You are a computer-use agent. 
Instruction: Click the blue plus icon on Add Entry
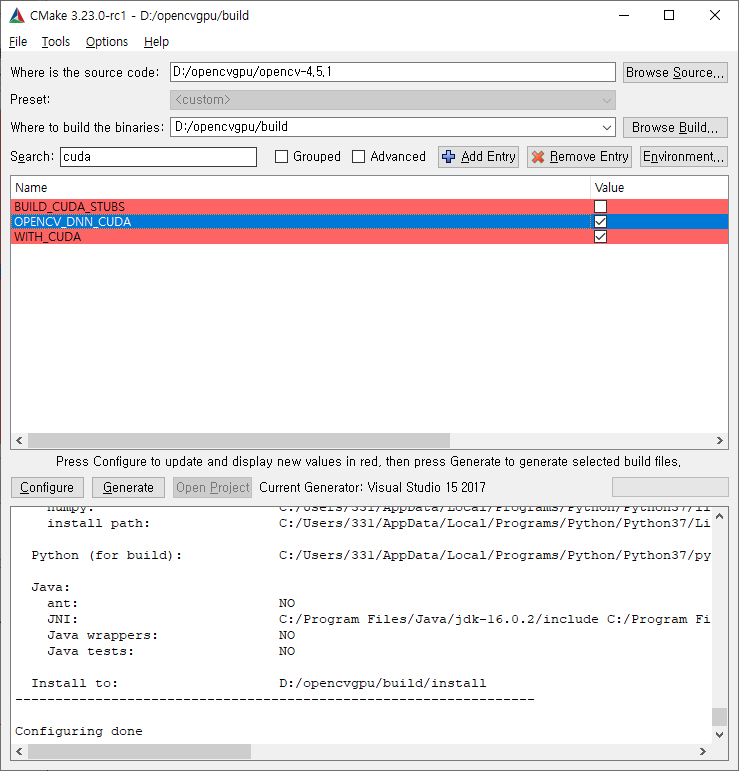448,157
